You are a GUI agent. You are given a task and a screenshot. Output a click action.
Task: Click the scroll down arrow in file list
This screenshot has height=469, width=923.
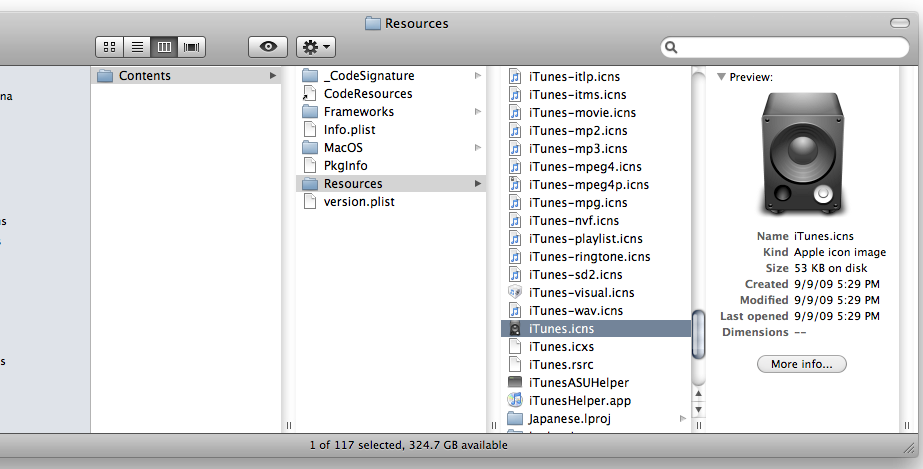(698, 409)
